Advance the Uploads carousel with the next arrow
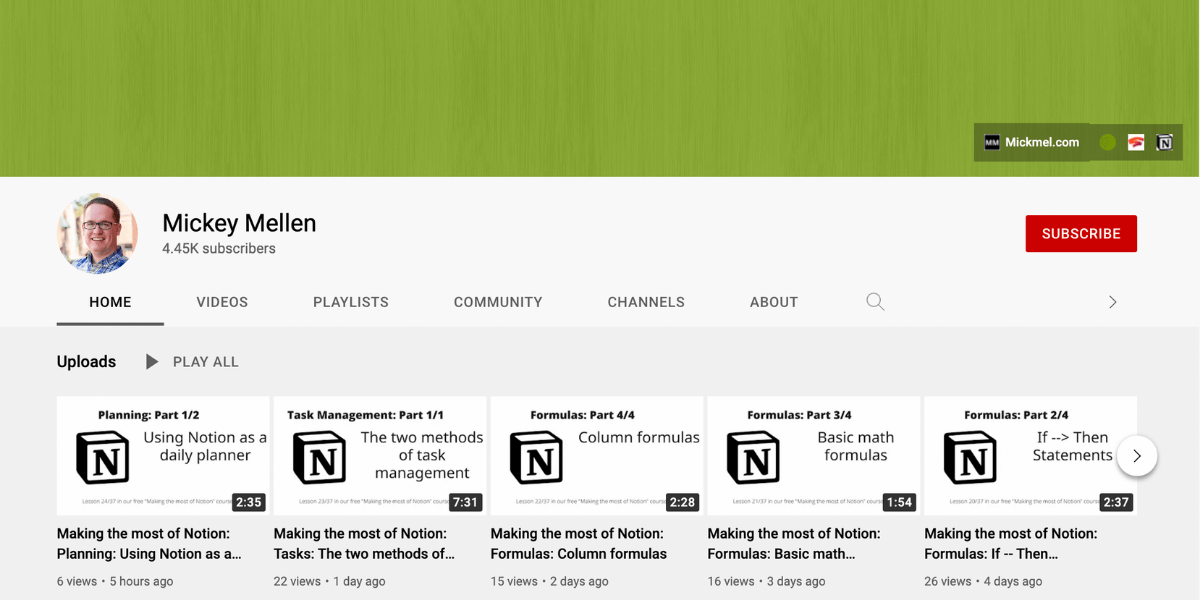The height and width of the screenshot is (600, 1200). pyautogui.click(x=1137, y=456)
